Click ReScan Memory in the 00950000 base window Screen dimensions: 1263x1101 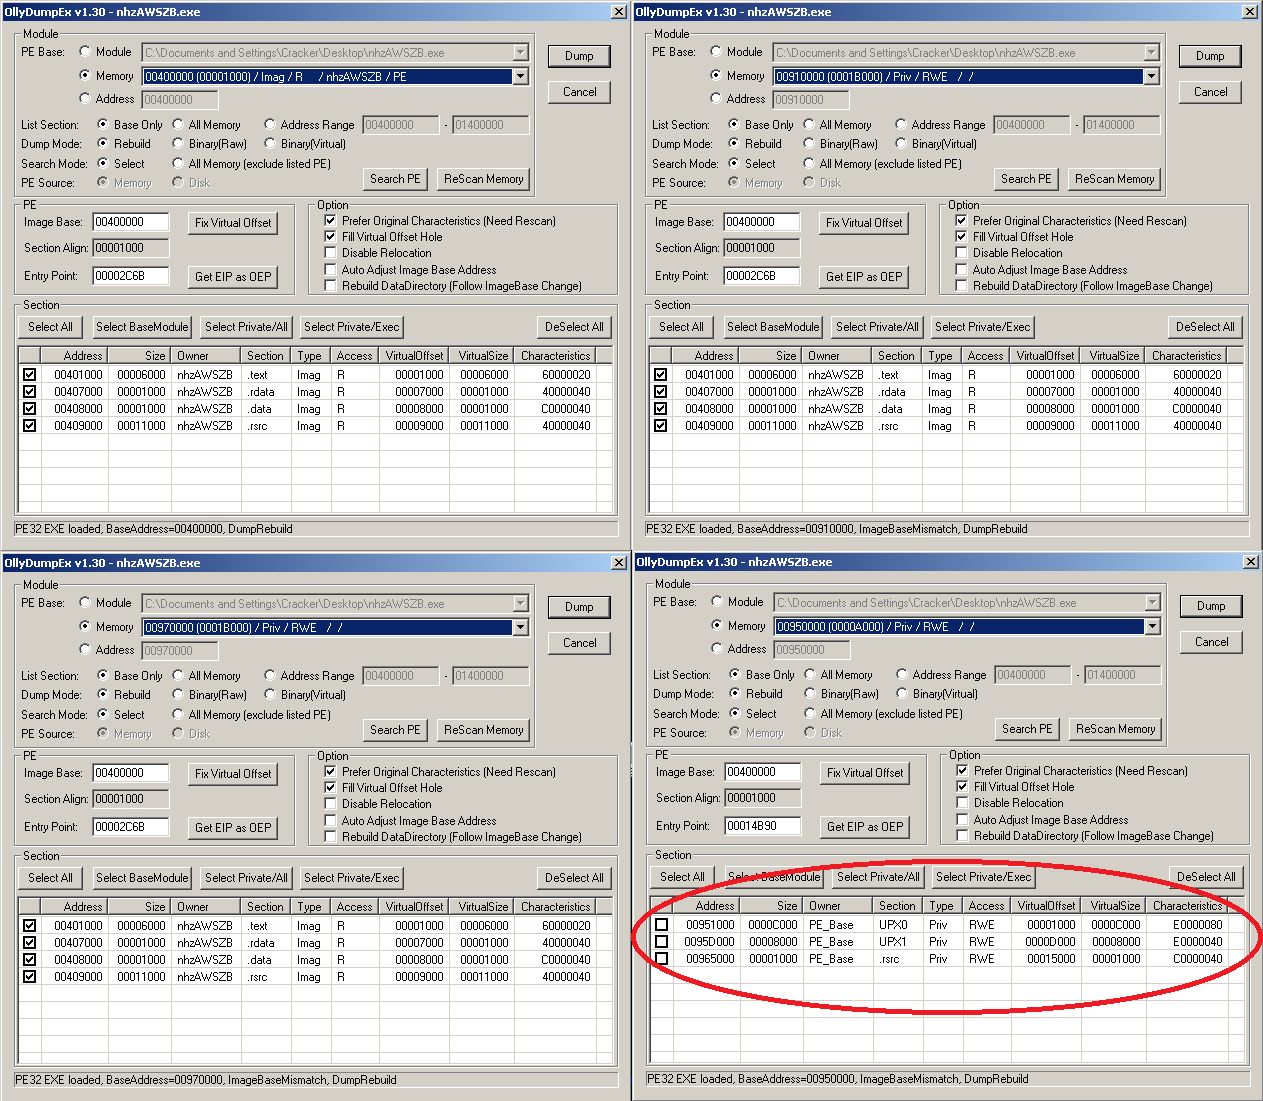point(1116,729)
